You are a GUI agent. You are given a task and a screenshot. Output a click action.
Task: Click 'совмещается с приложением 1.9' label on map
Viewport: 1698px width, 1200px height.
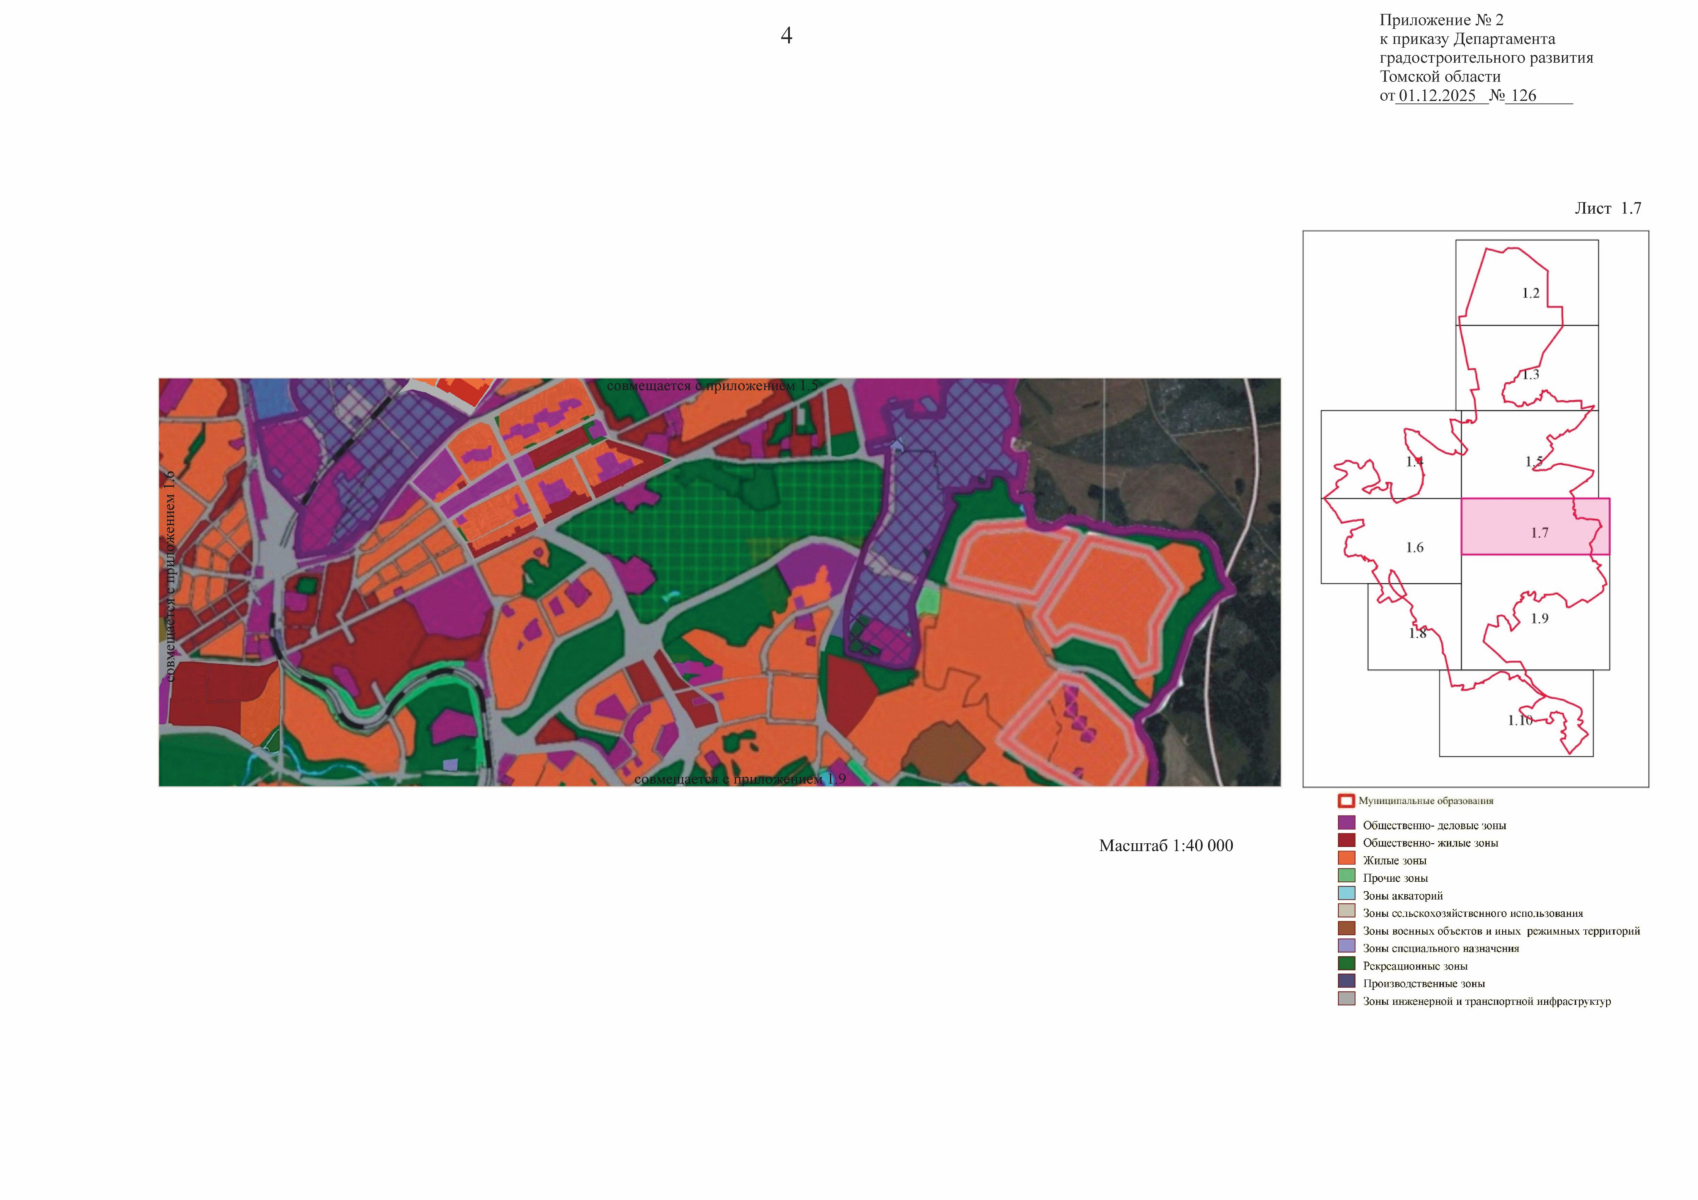click(739, 779)
